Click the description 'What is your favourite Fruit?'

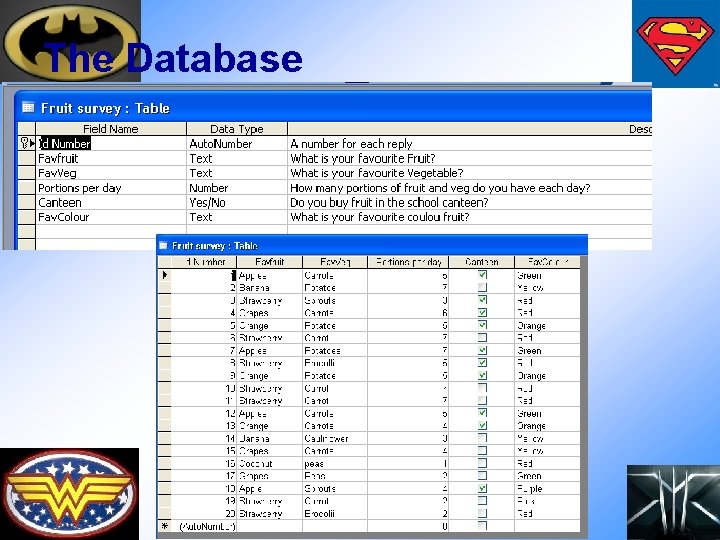[x=363, y=158]
